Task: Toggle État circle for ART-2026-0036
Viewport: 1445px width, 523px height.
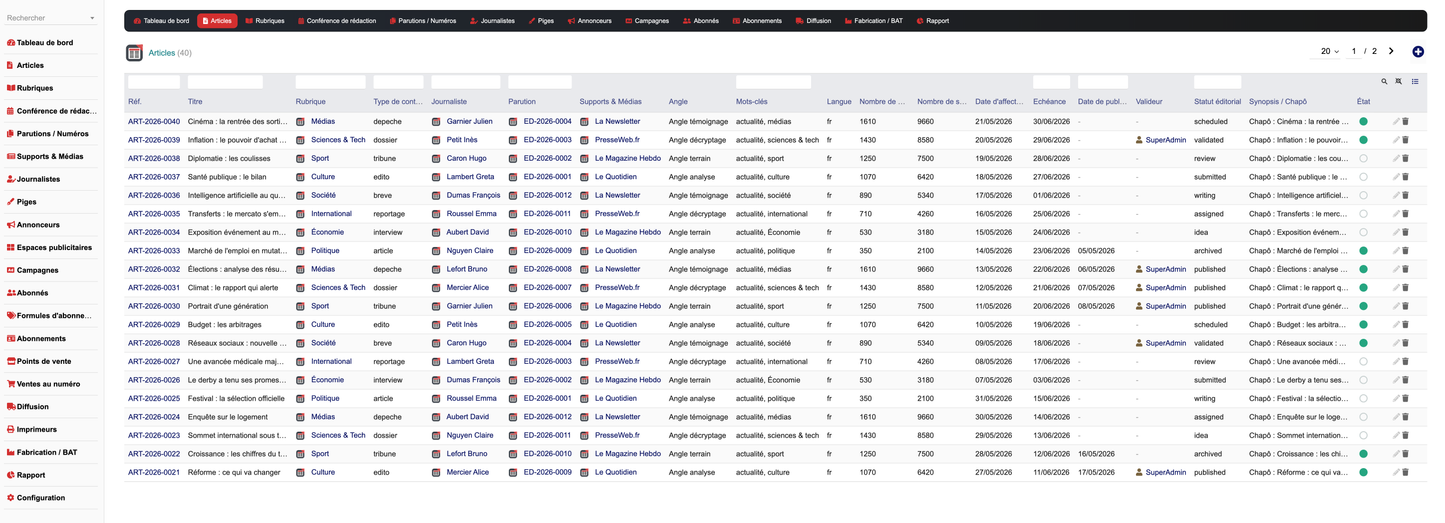Action: pyautogui.click(x=1362, y=195)
